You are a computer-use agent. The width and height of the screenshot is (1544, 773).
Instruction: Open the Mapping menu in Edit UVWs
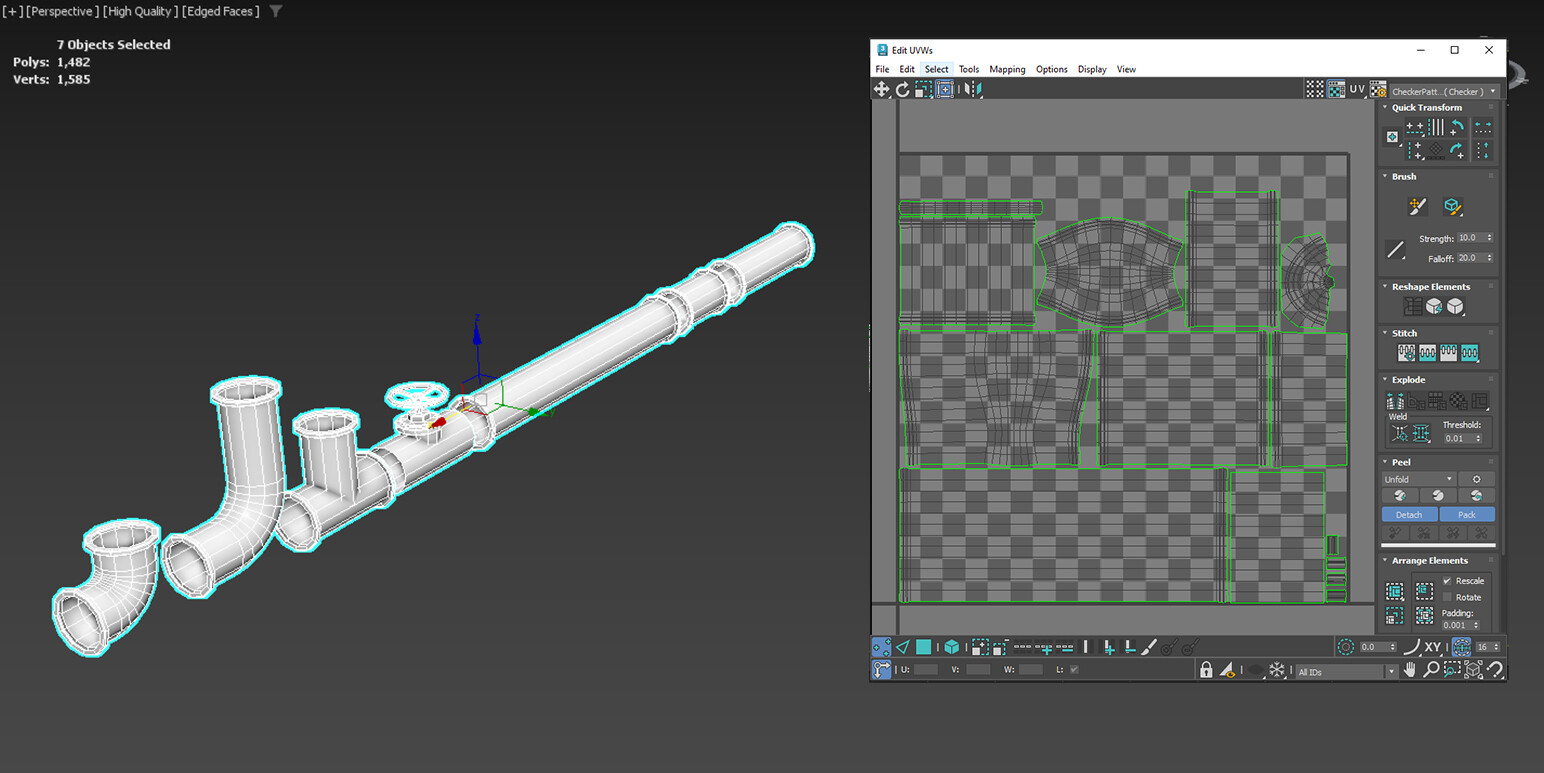1007,69
